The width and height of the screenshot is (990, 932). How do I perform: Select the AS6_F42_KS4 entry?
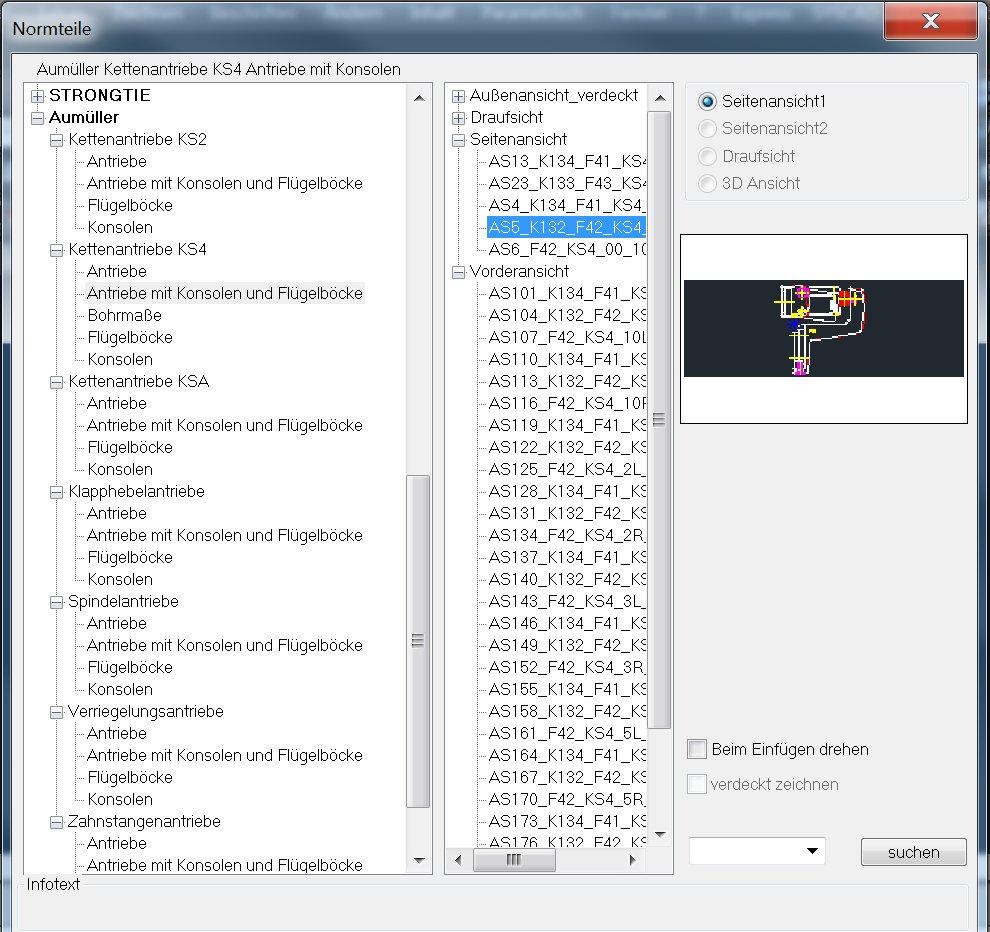click(x=566, y=250)
